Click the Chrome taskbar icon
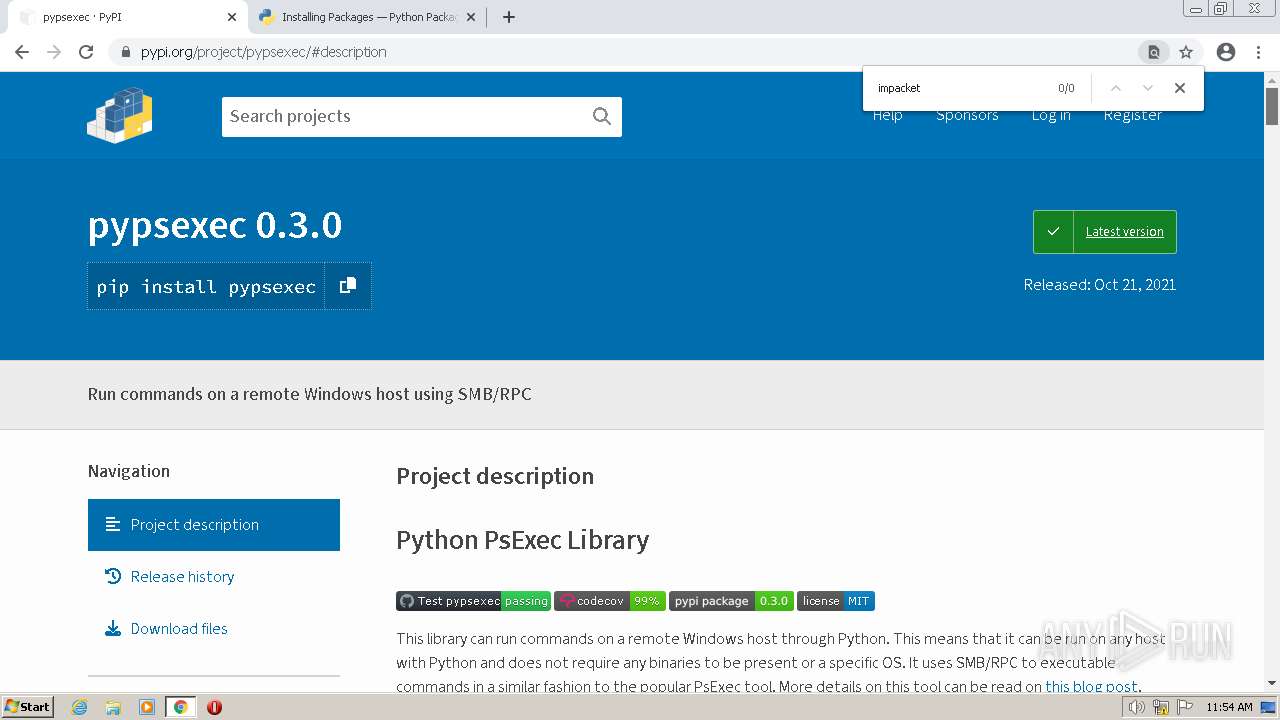1280x720 pixels. [181, 707]
